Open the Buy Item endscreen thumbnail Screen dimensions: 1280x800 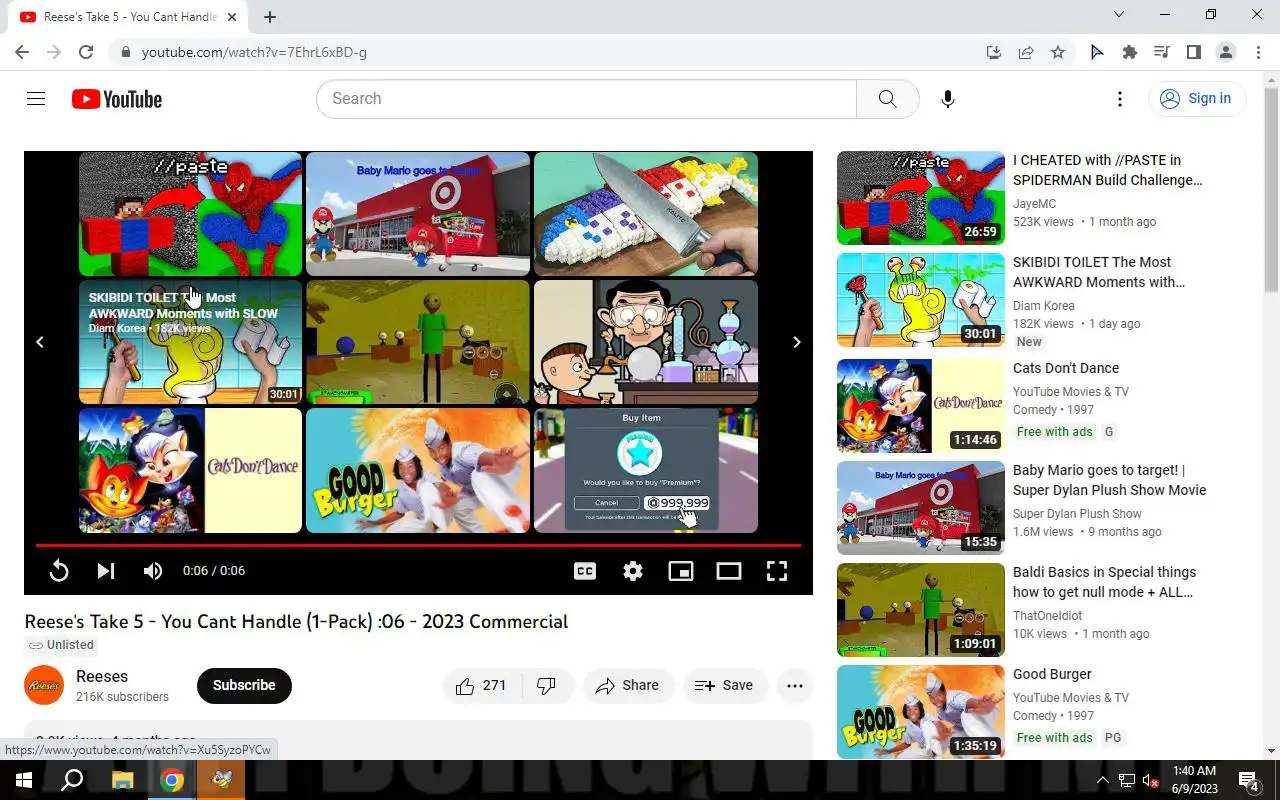(x=646, y=470)
